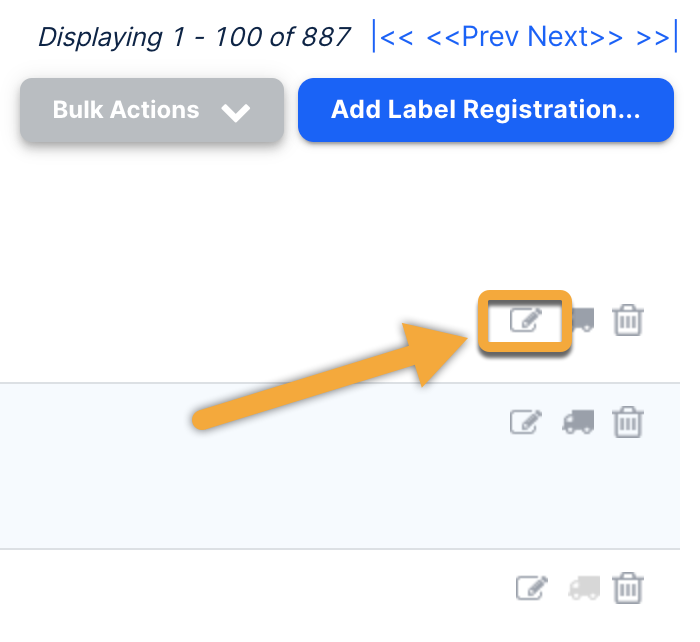700x642 pixels.
Task: Click the truck icon in the first row
Action: [x=582, y=320]
